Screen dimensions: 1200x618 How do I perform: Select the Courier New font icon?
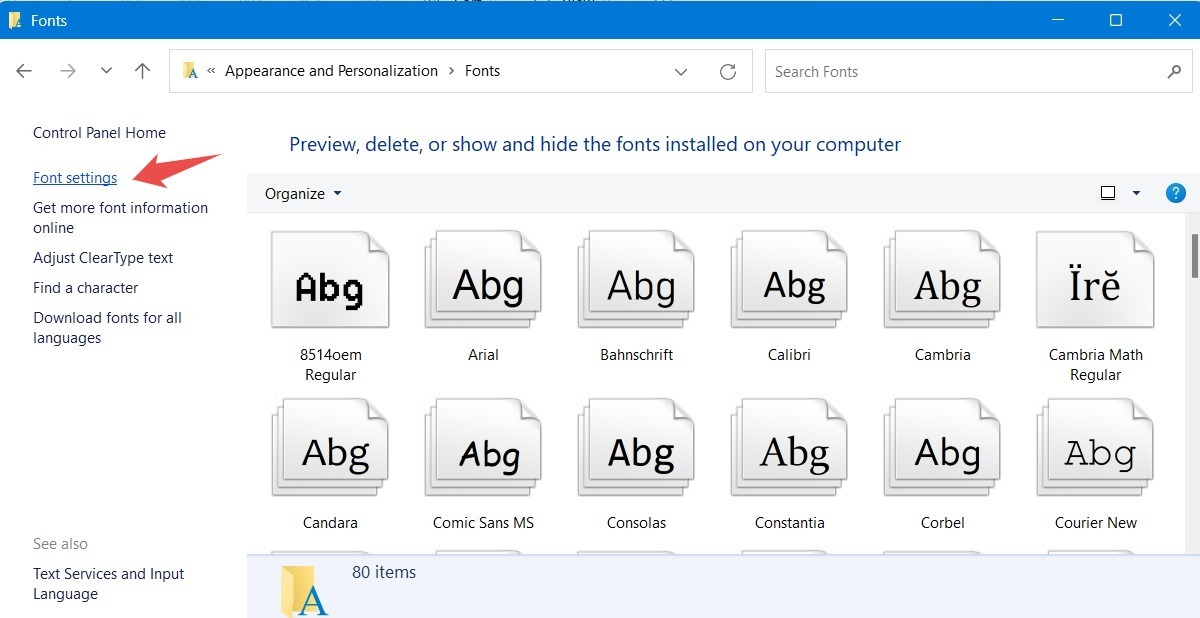tap(1094, 447)
